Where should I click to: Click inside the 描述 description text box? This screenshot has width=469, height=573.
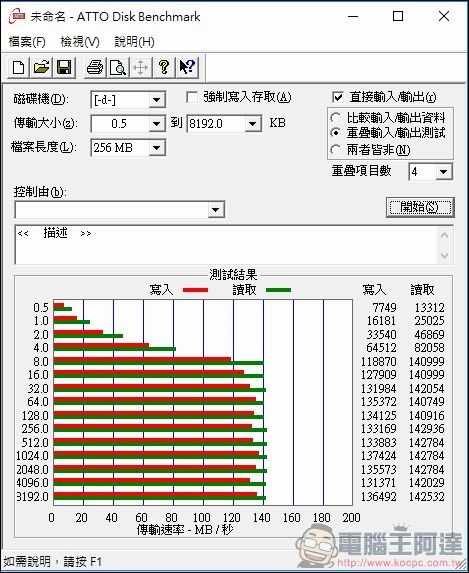(227, 245)
